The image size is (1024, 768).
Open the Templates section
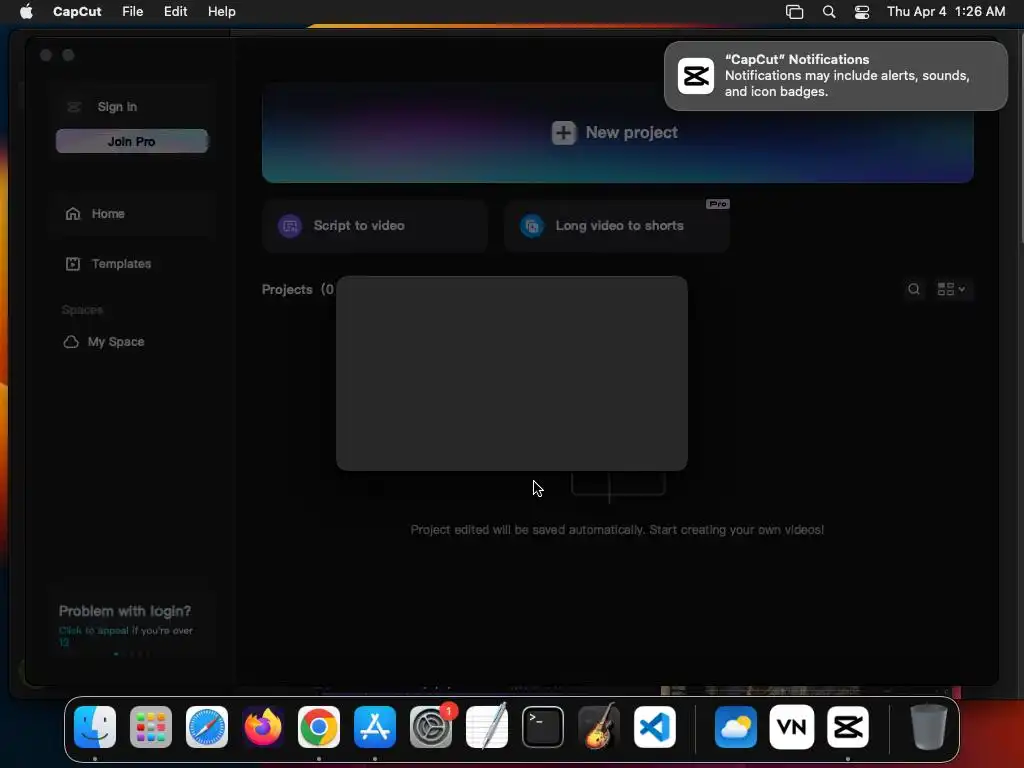tap(121, 264)
